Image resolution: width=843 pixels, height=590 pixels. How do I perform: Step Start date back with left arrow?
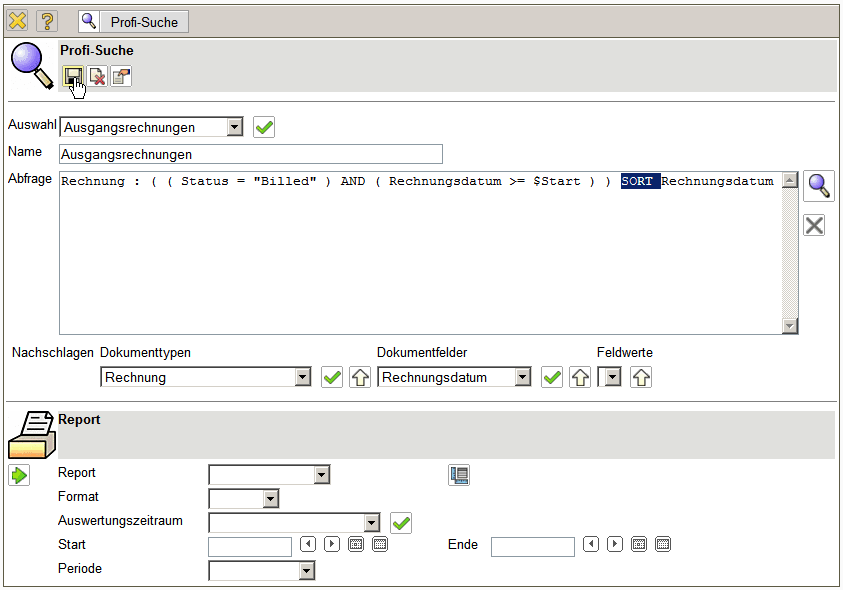[x=308, y=544]
